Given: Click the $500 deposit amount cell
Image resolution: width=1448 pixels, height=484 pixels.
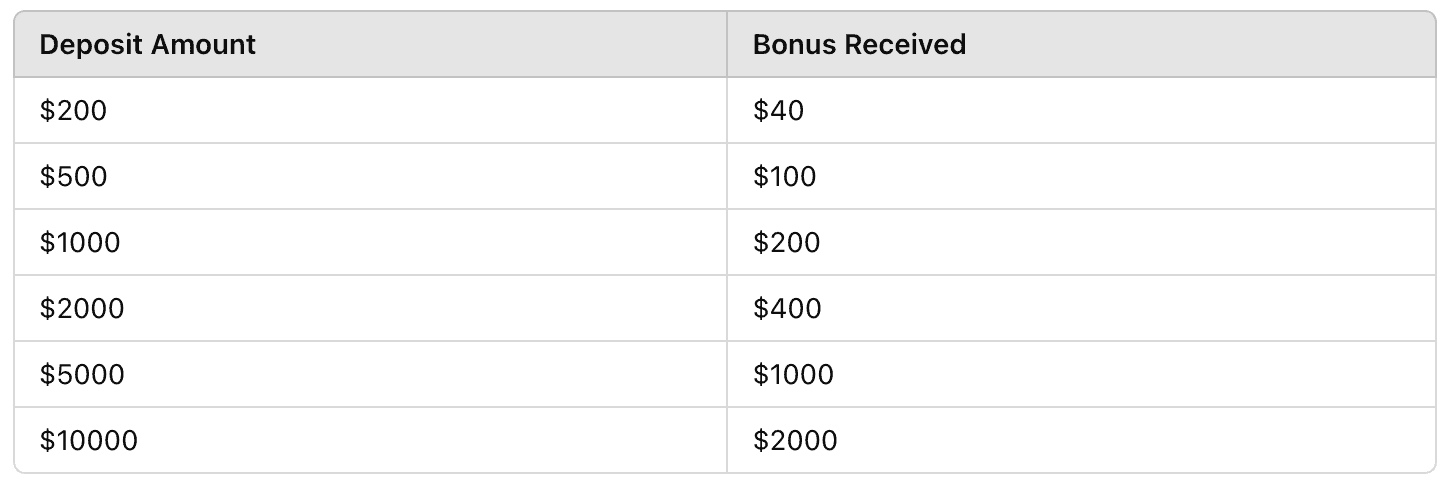Looking at the screenshot, I should (73, 177).
